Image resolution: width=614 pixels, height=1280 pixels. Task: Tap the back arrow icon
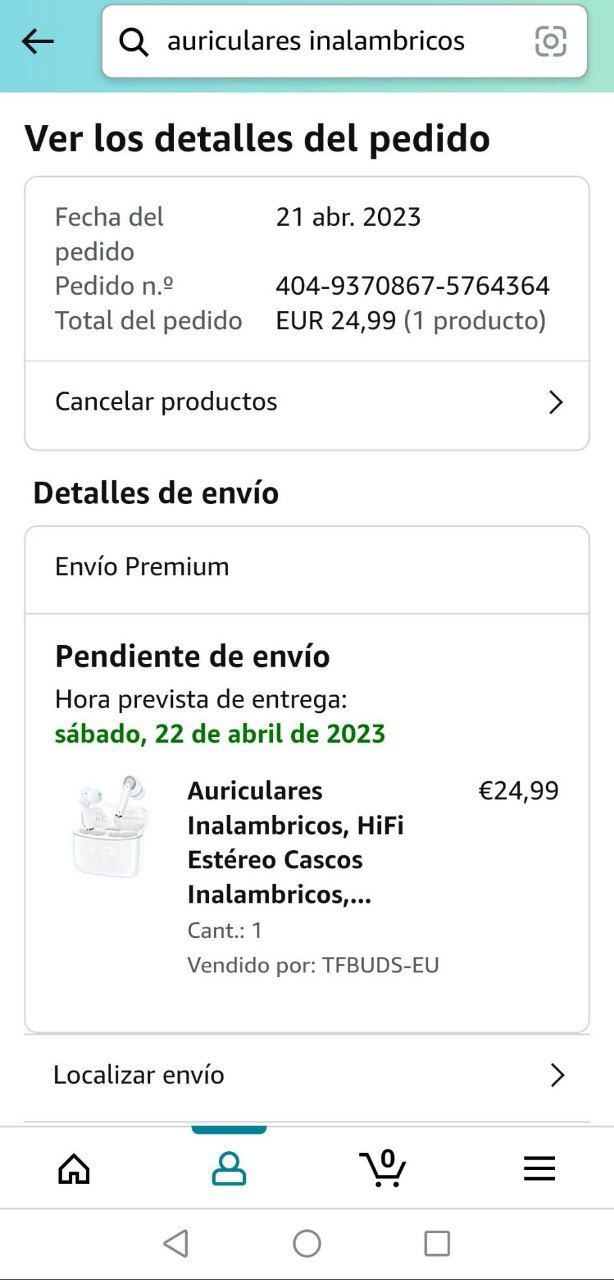click(x=38, y=42)
